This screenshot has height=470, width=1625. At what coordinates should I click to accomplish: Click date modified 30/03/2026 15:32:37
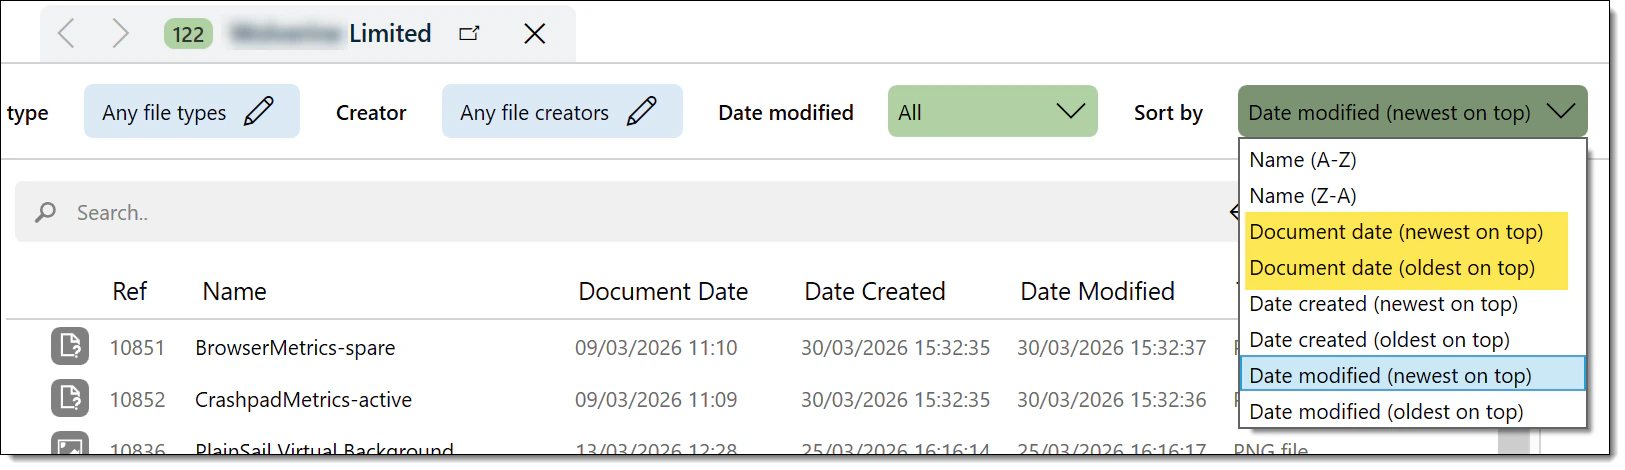coord(1112,347)
